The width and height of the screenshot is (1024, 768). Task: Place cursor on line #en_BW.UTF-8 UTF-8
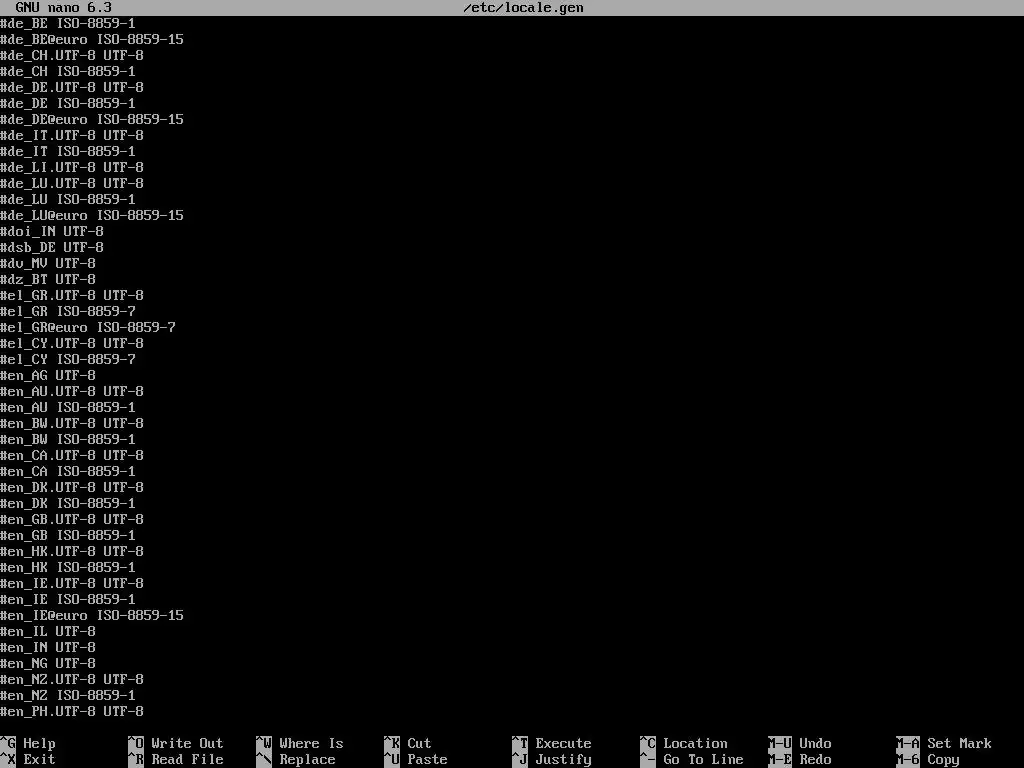pos(72,423)
